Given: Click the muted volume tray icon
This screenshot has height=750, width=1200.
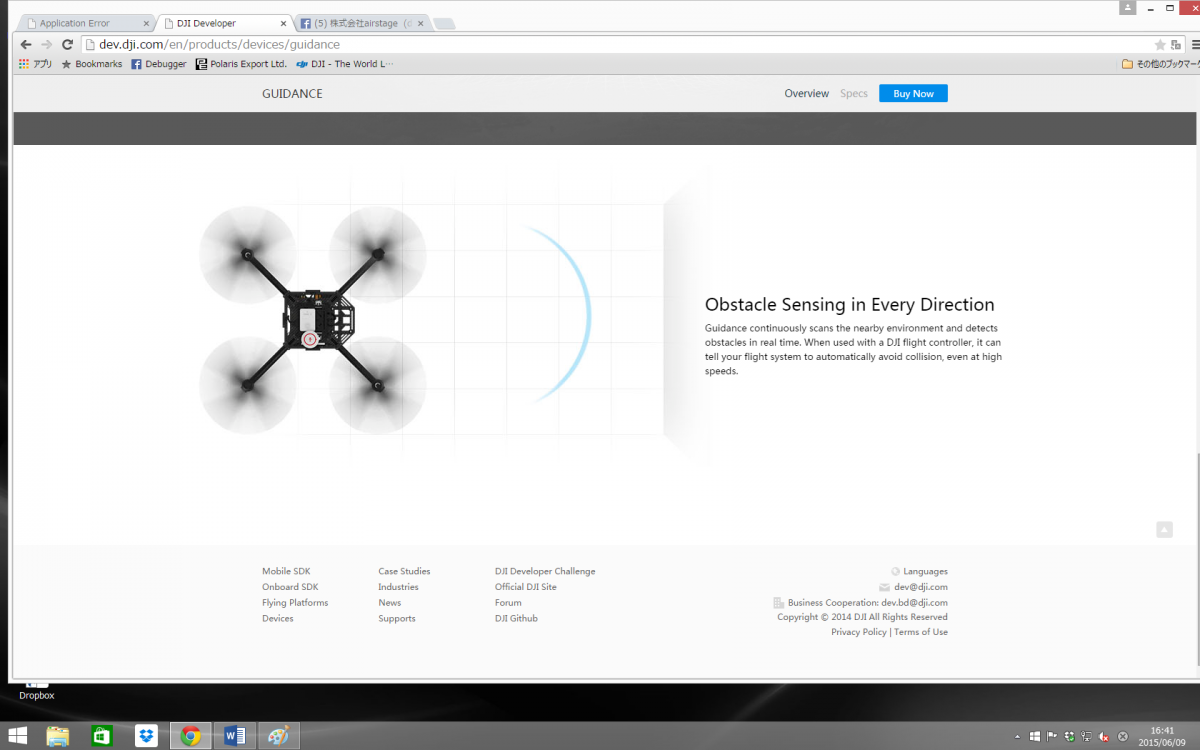Looking at the screenshot, I should [1104, 736].
